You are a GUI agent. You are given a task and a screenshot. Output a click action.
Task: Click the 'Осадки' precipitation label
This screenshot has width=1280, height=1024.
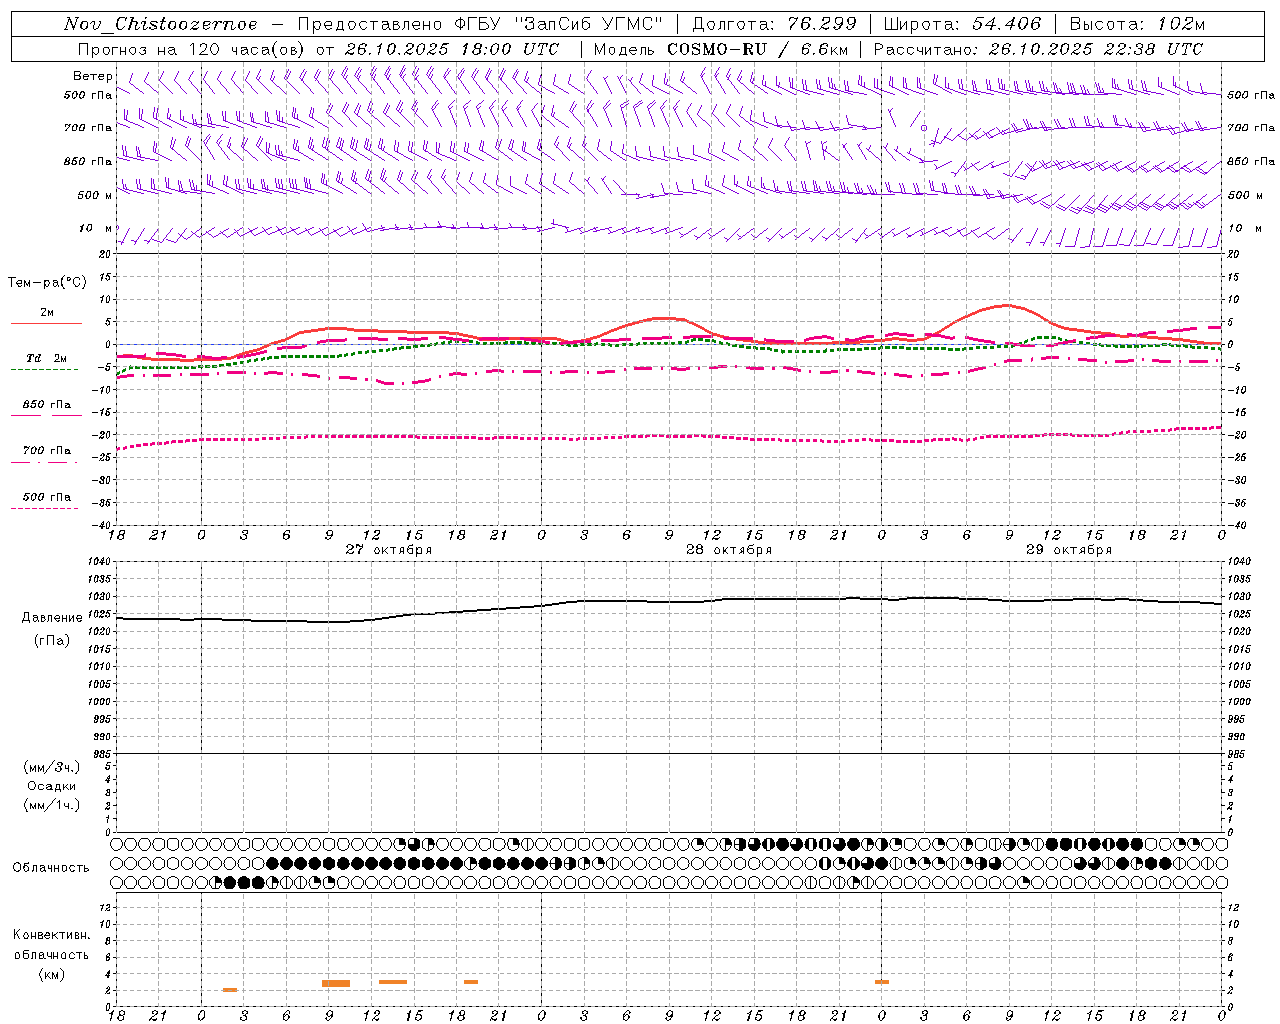coord(52,786)
